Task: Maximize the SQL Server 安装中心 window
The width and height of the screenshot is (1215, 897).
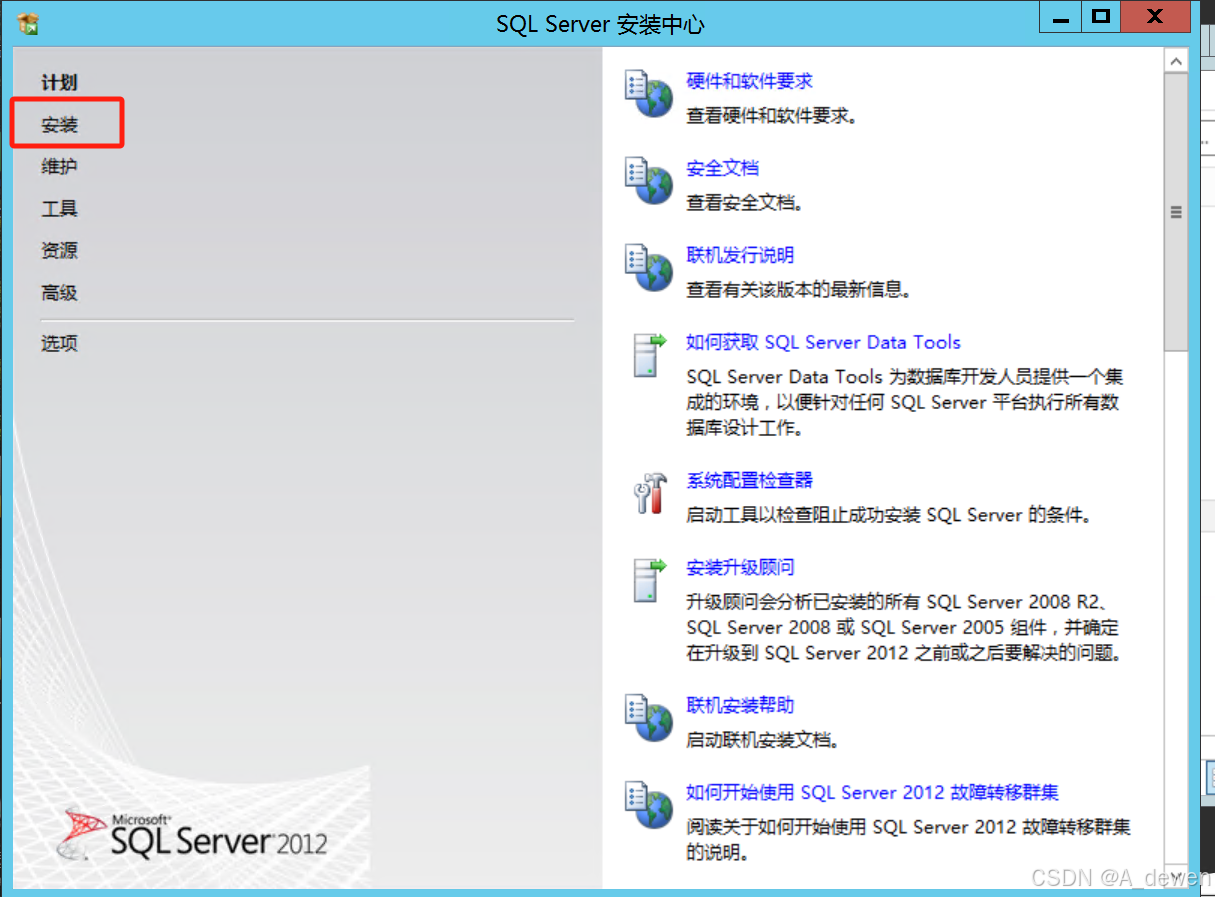Action: pos(1101,16)
